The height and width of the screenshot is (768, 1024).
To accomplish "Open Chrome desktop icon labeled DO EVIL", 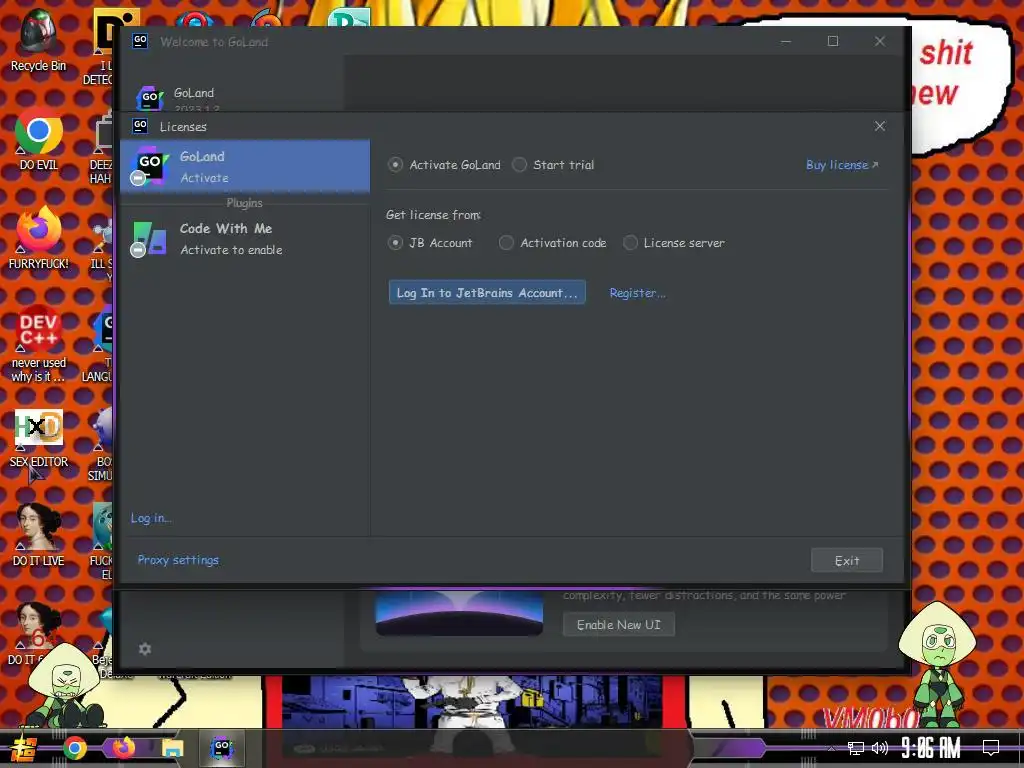I will tap(39, 140).
